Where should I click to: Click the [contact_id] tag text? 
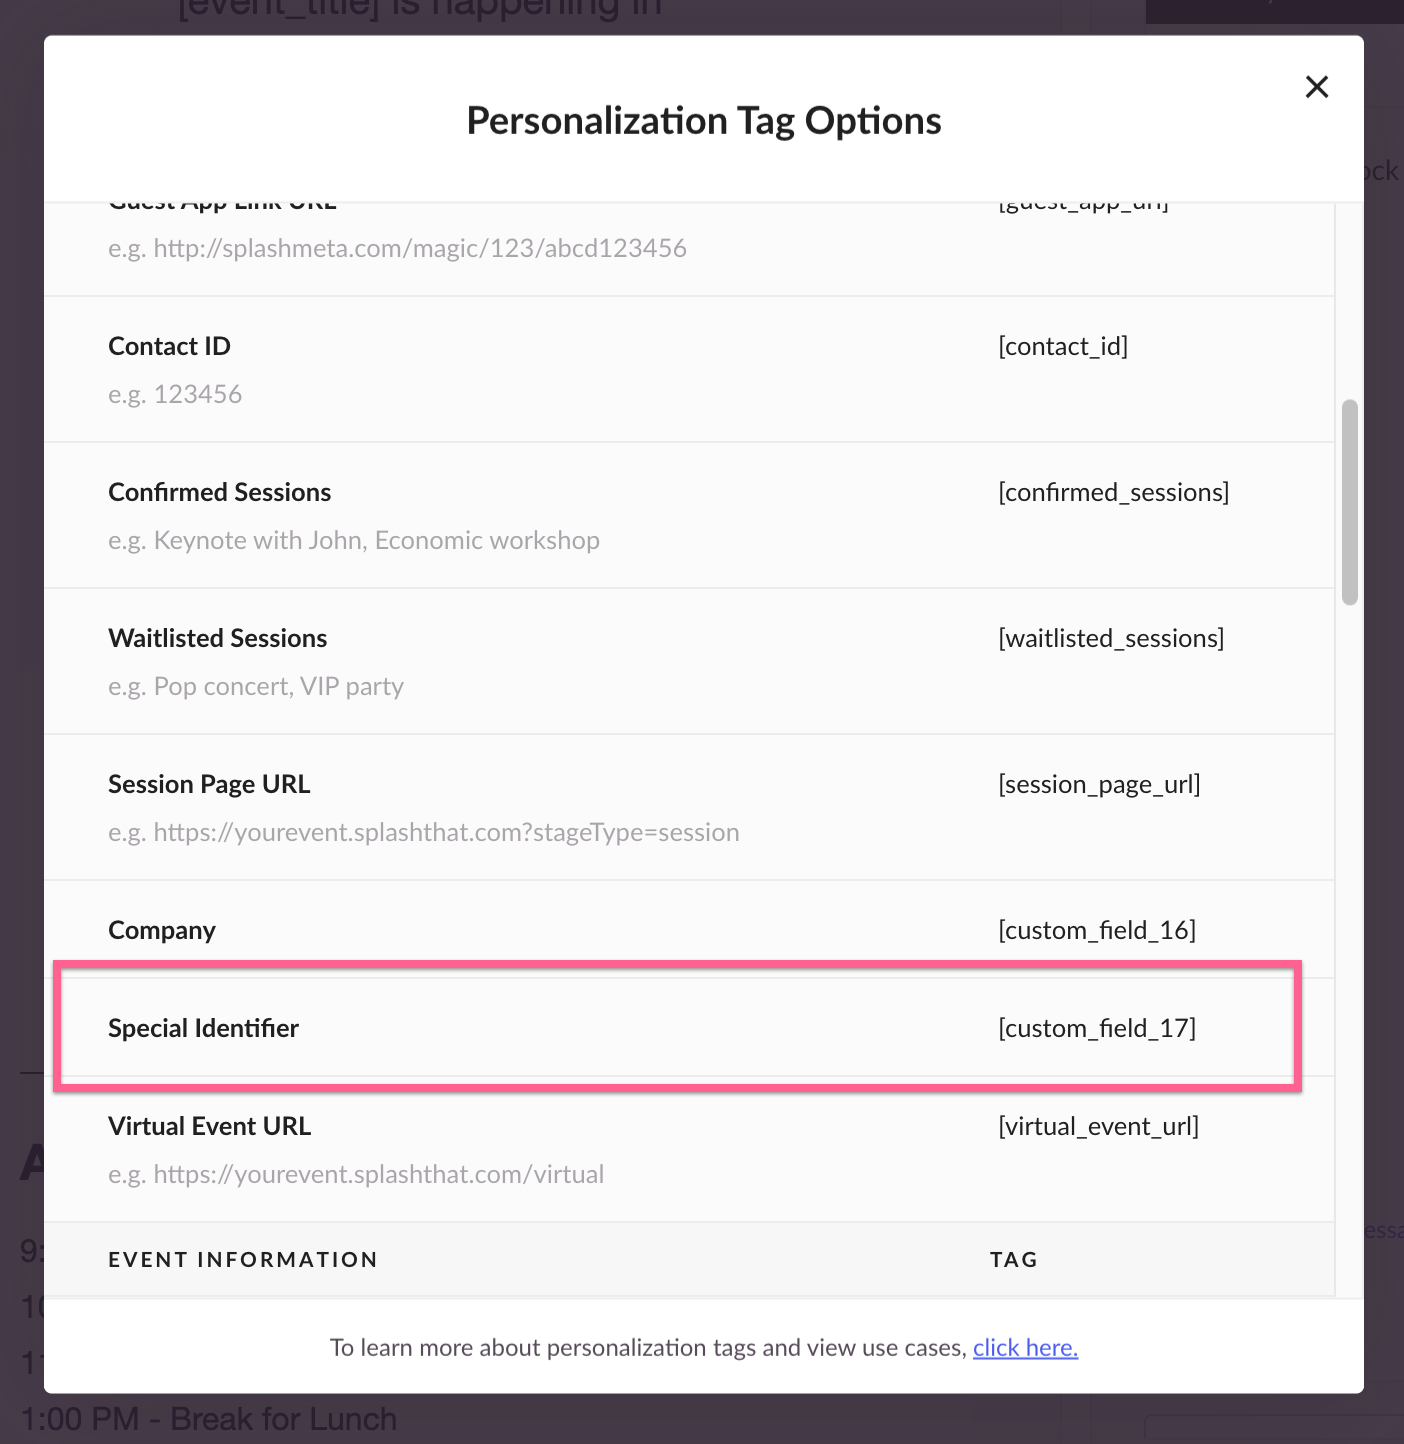pos(1063,346)
